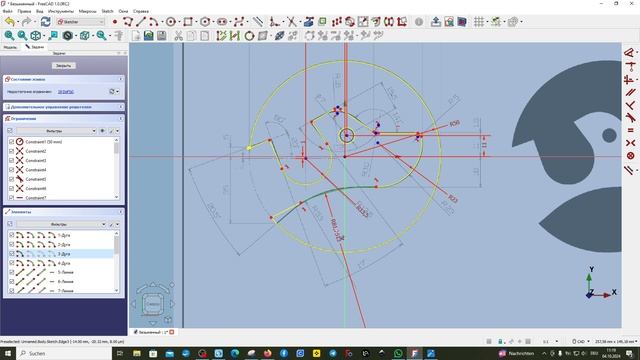
Task: Click the parallel constraint icon in right toolbar
Action: pos(630,92)
